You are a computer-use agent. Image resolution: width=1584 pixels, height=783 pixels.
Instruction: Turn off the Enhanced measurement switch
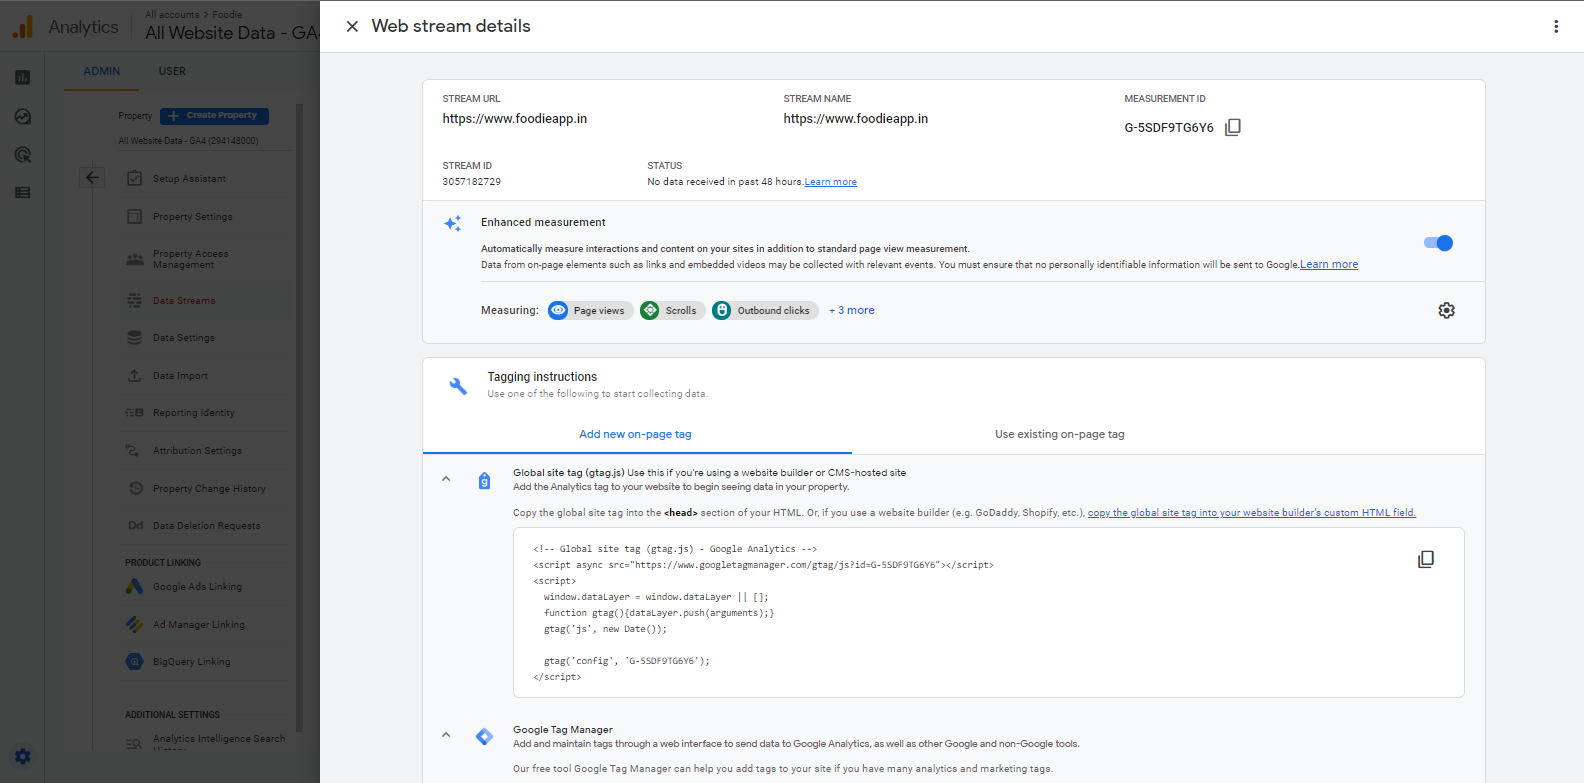1438,243
